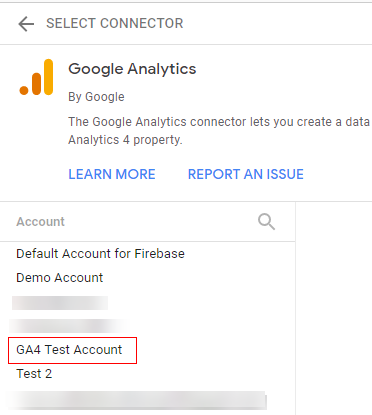This screenshot has width=372, height=415.
Task: Click the By Google author label
Action: tap(96, 97)
